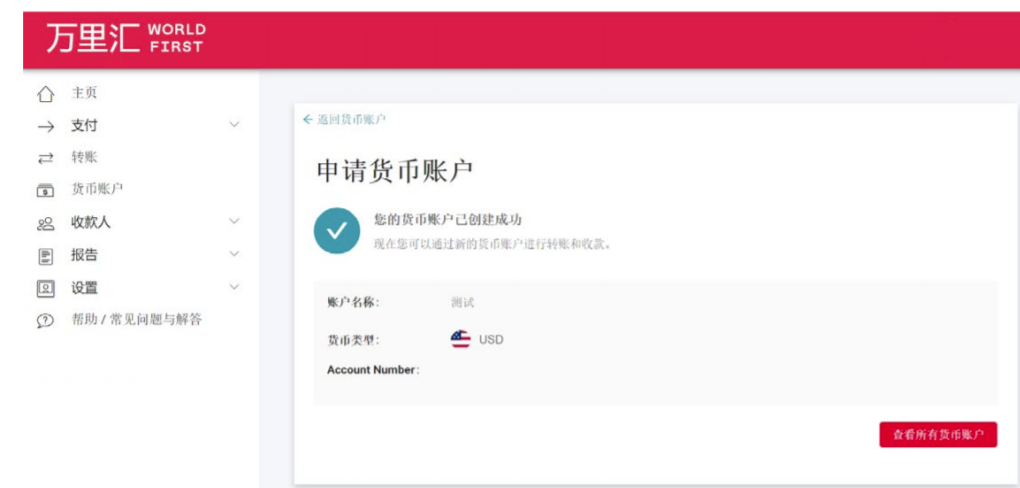The height and width of the screenshot is (488, 1020).
Task: Open 帮助 / 常见问题与解答 page
Action: (x=136, y=320)
